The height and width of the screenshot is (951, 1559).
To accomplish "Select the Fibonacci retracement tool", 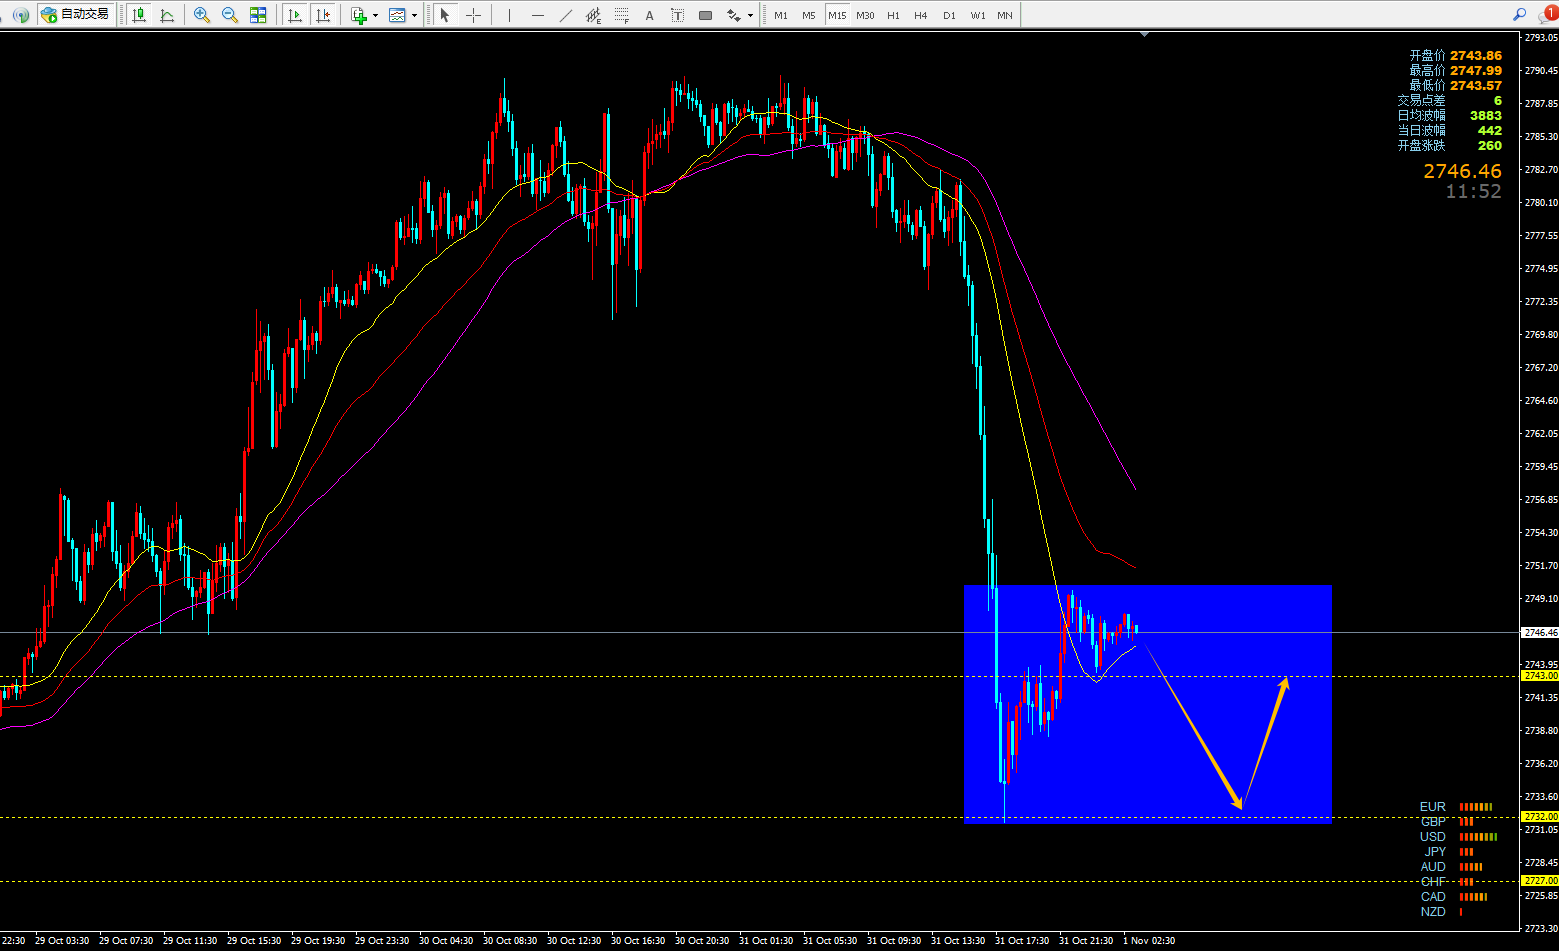I will pos(622,15).
